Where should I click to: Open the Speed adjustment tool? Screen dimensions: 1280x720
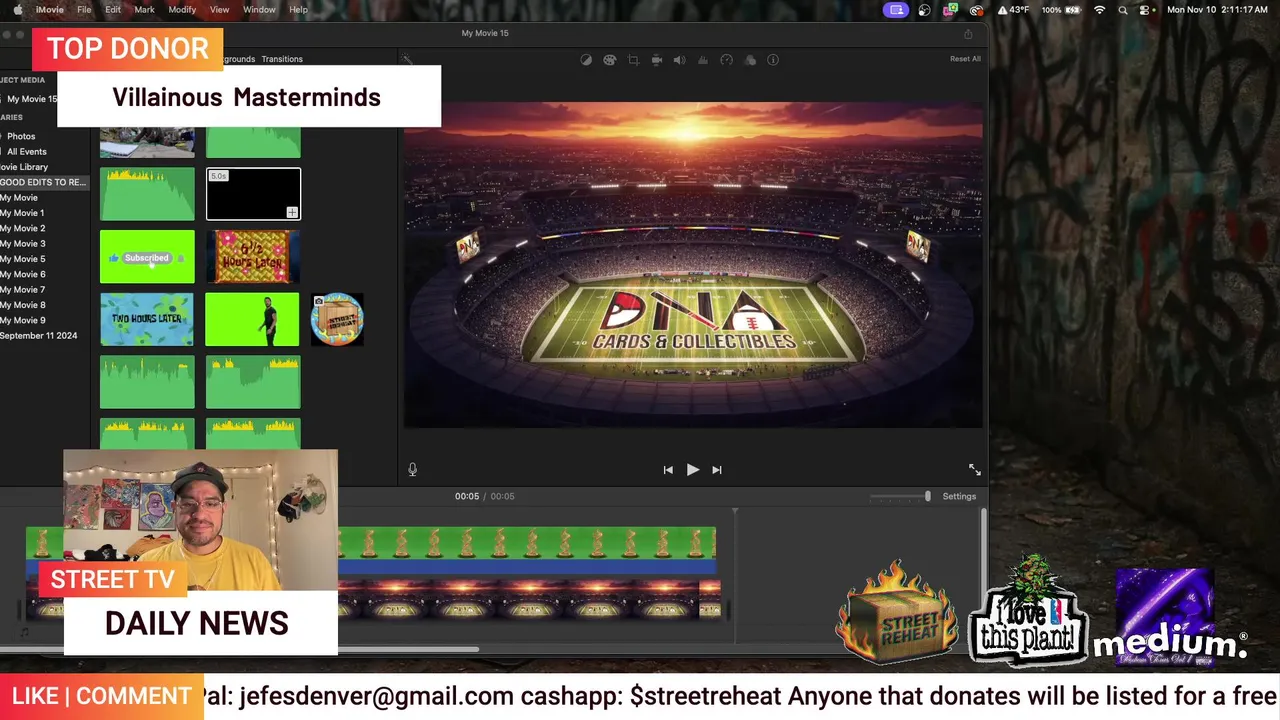(x=727, y=60)
